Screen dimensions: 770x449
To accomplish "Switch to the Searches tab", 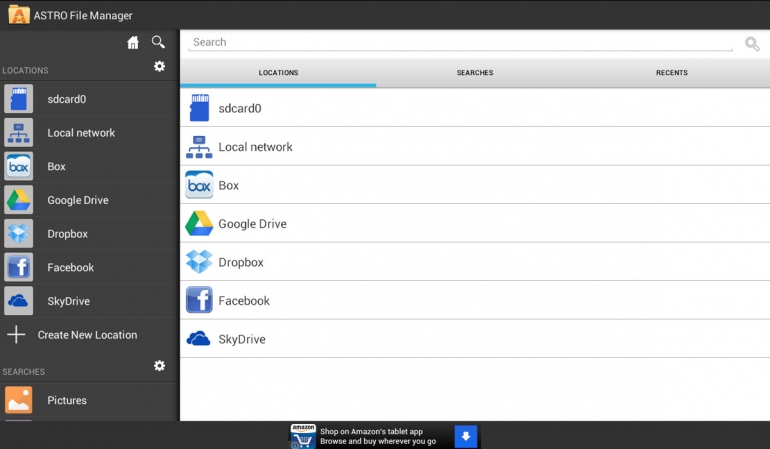I will click(475, 73).
